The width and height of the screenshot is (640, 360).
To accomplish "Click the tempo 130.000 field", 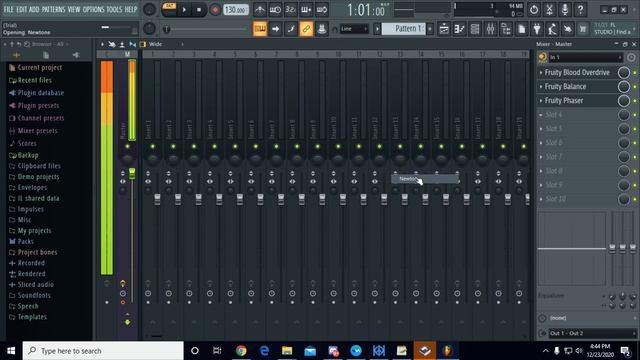I will coord(236,9).
